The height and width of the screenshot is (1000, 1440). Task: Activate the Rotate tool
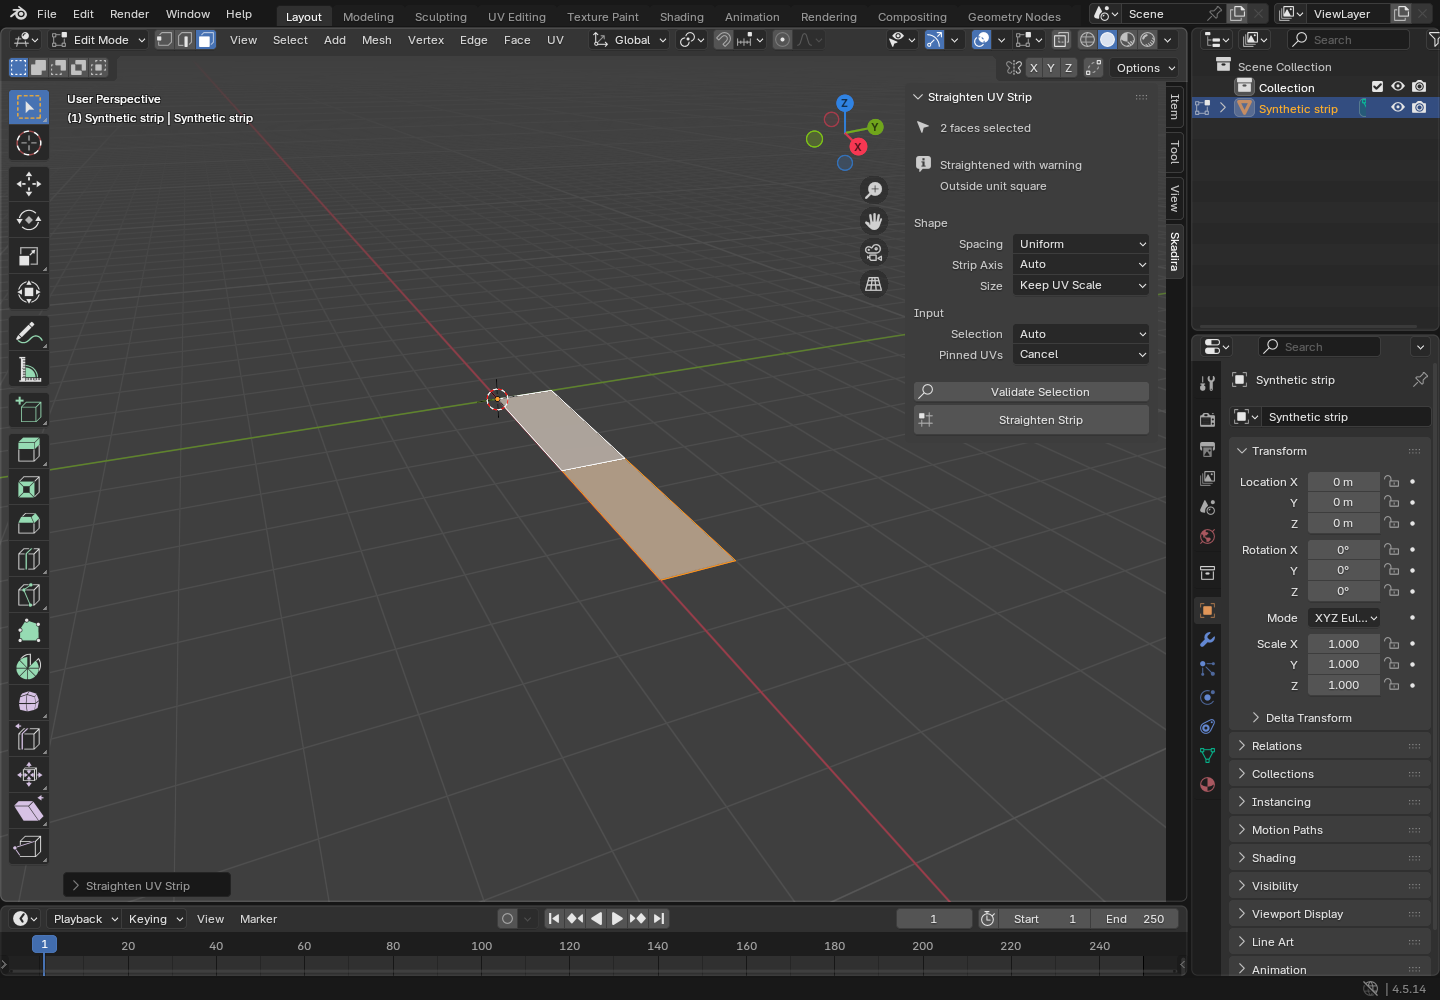29,220
